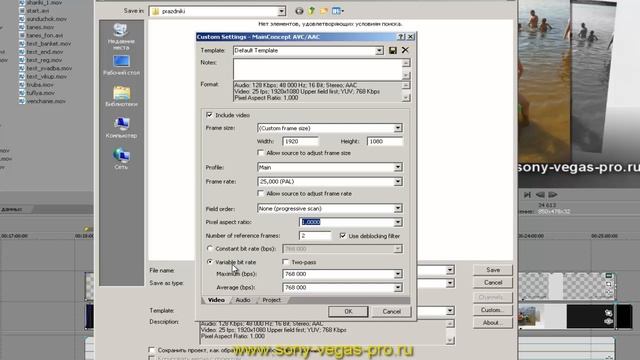Click Cancel in the Custom Settings dialog

391,311
